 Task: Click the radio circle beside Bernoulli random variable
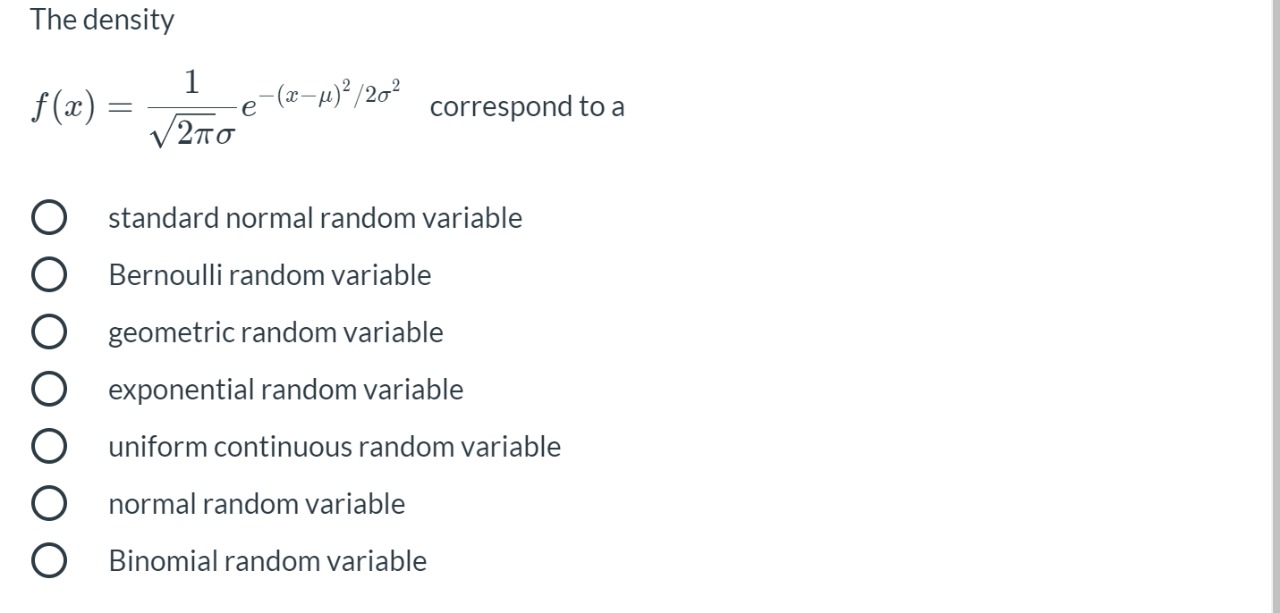coord(49,275)
